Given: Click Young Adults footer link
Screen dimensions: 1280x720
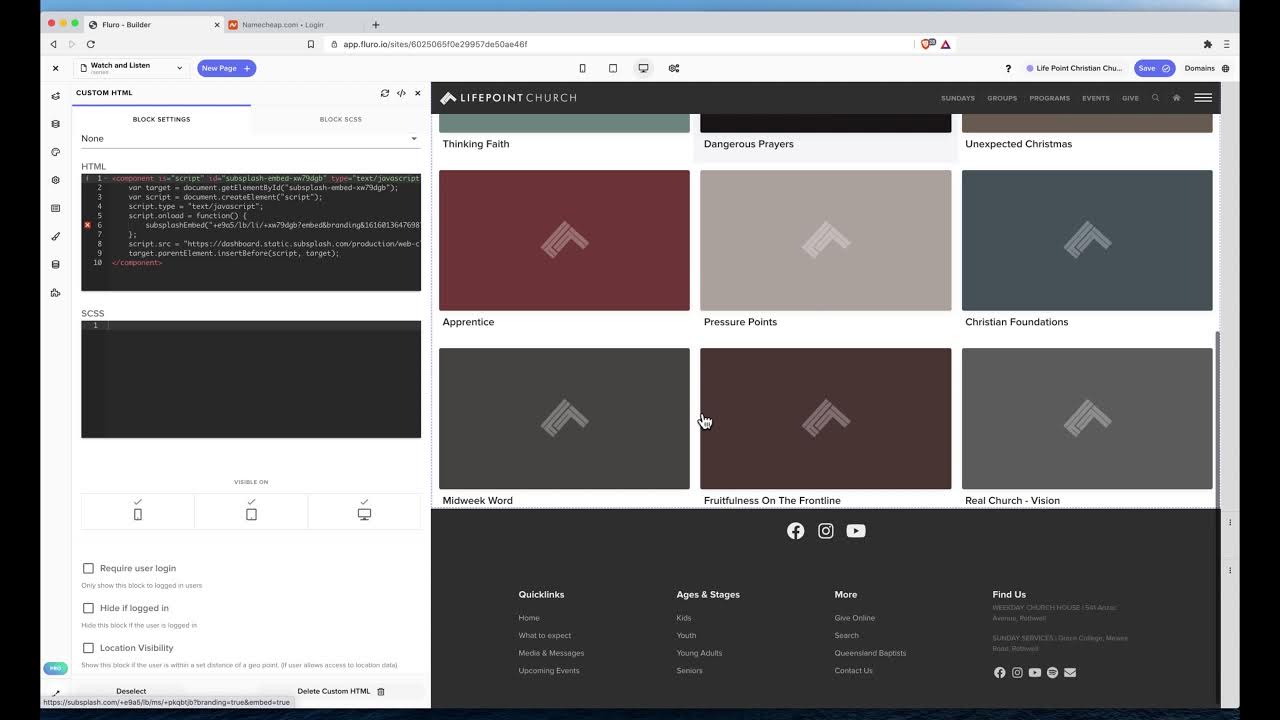Looking at the screenshot, I should 699,653.
